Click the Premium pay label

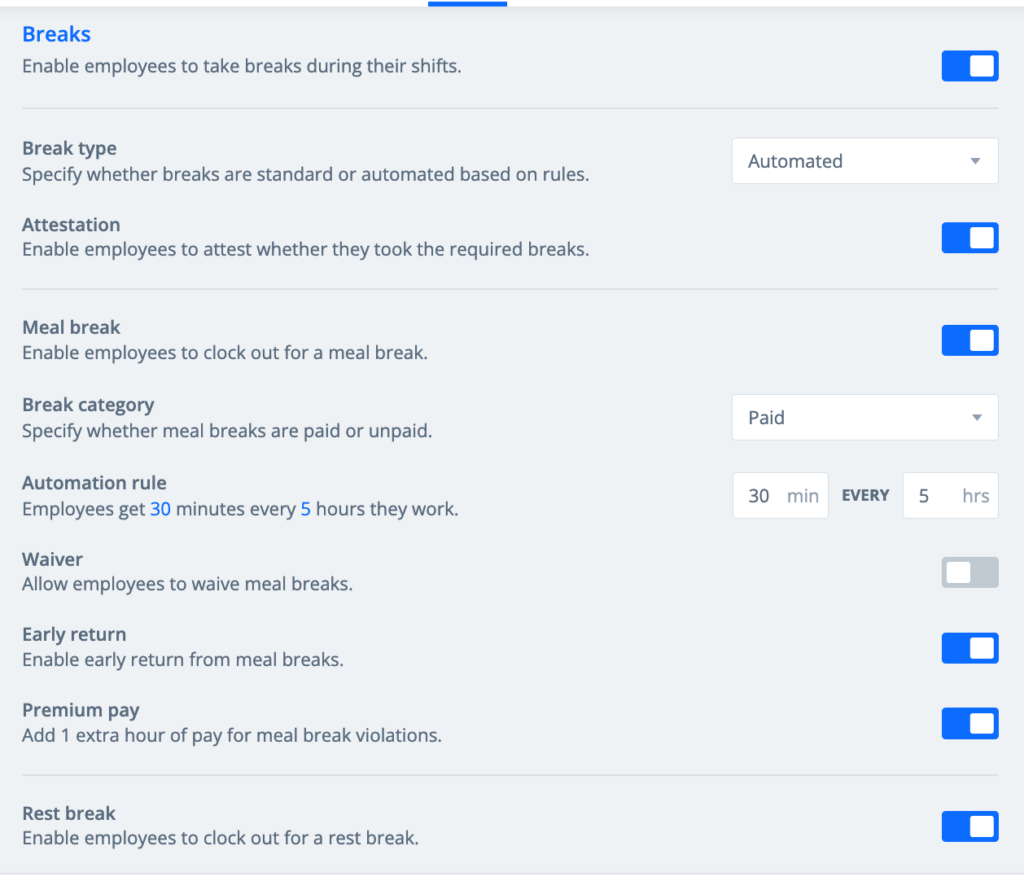pos(81,711)
